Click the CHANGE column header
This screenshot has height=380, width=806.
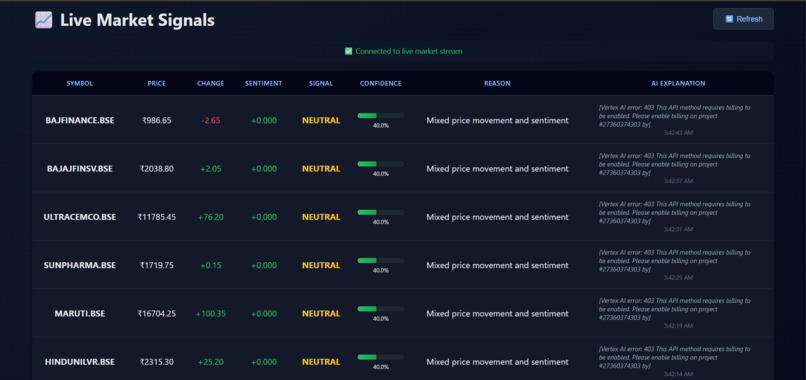[210, 83]
